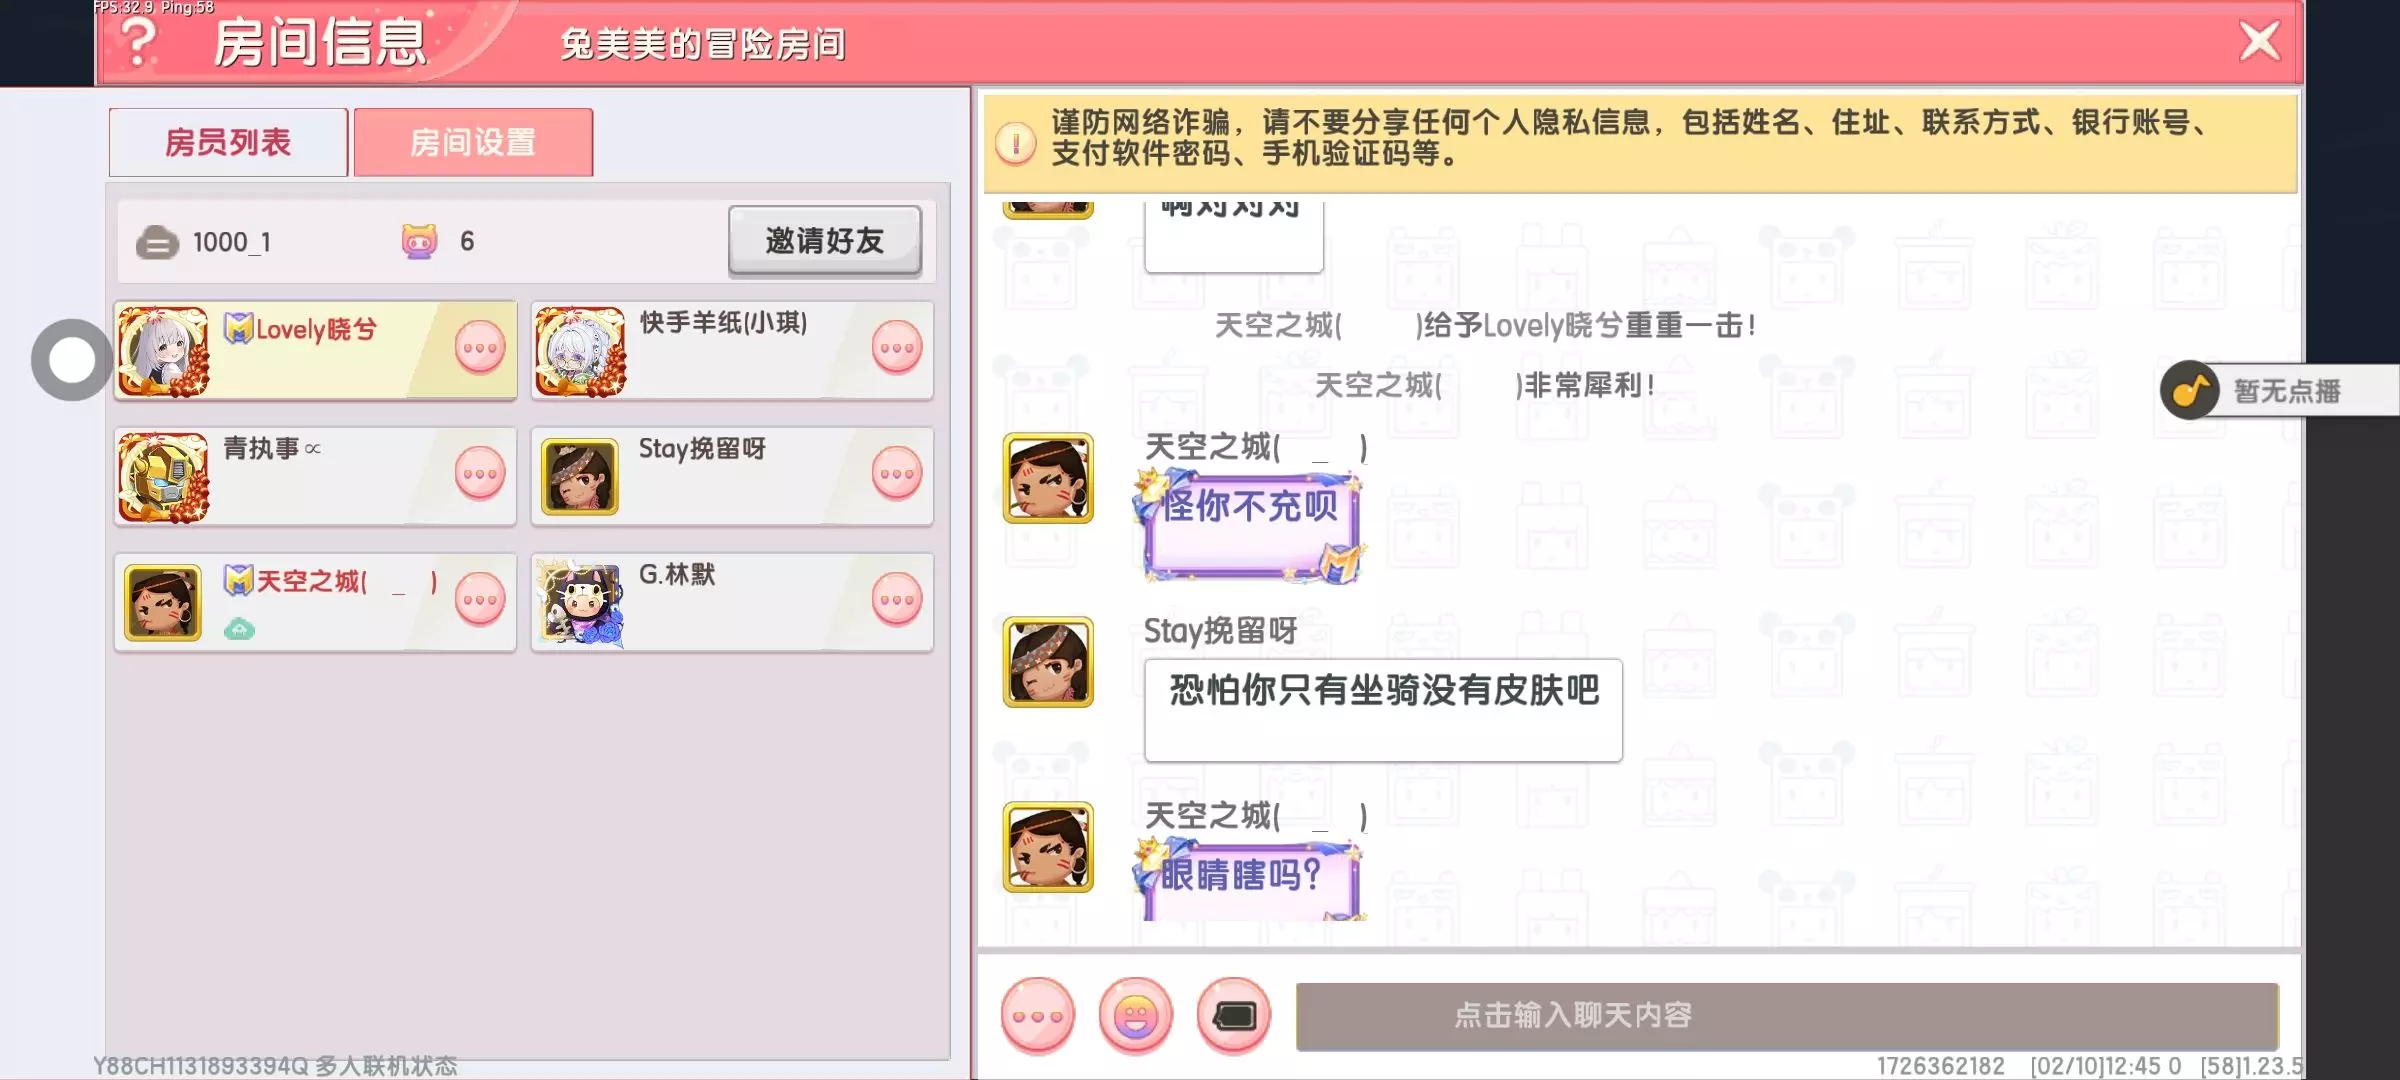
Task: Close the room info panel
Action: pos(2260,42)
